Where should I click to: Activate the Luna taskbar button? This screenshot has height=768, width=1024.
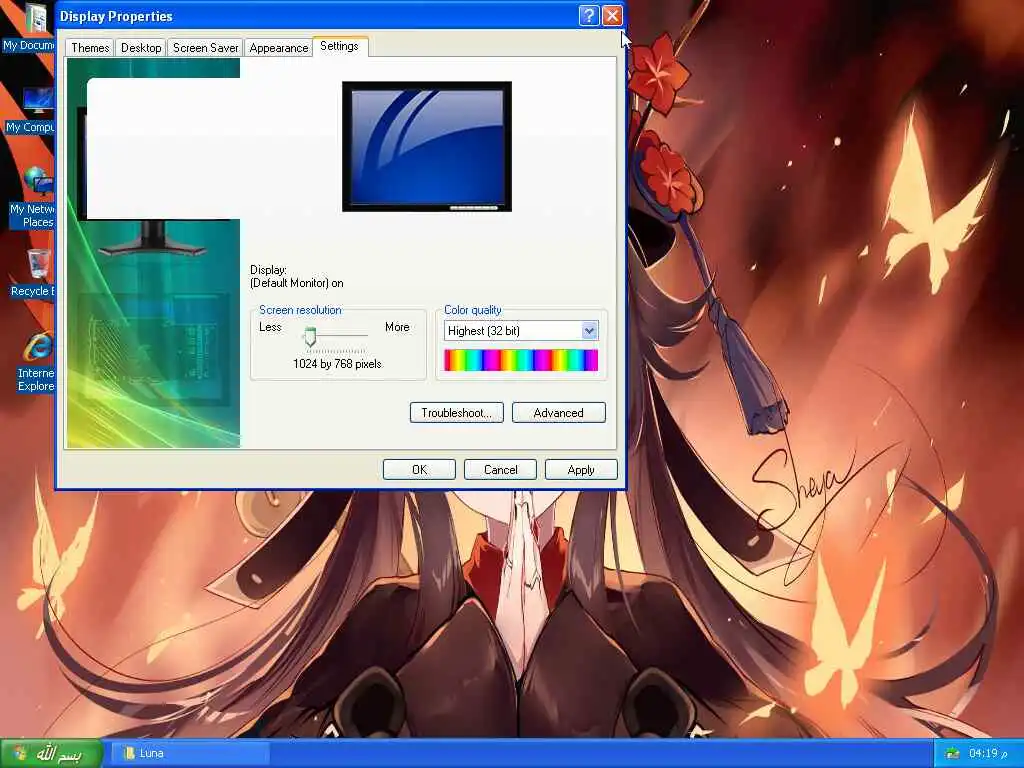pos(189,753)
